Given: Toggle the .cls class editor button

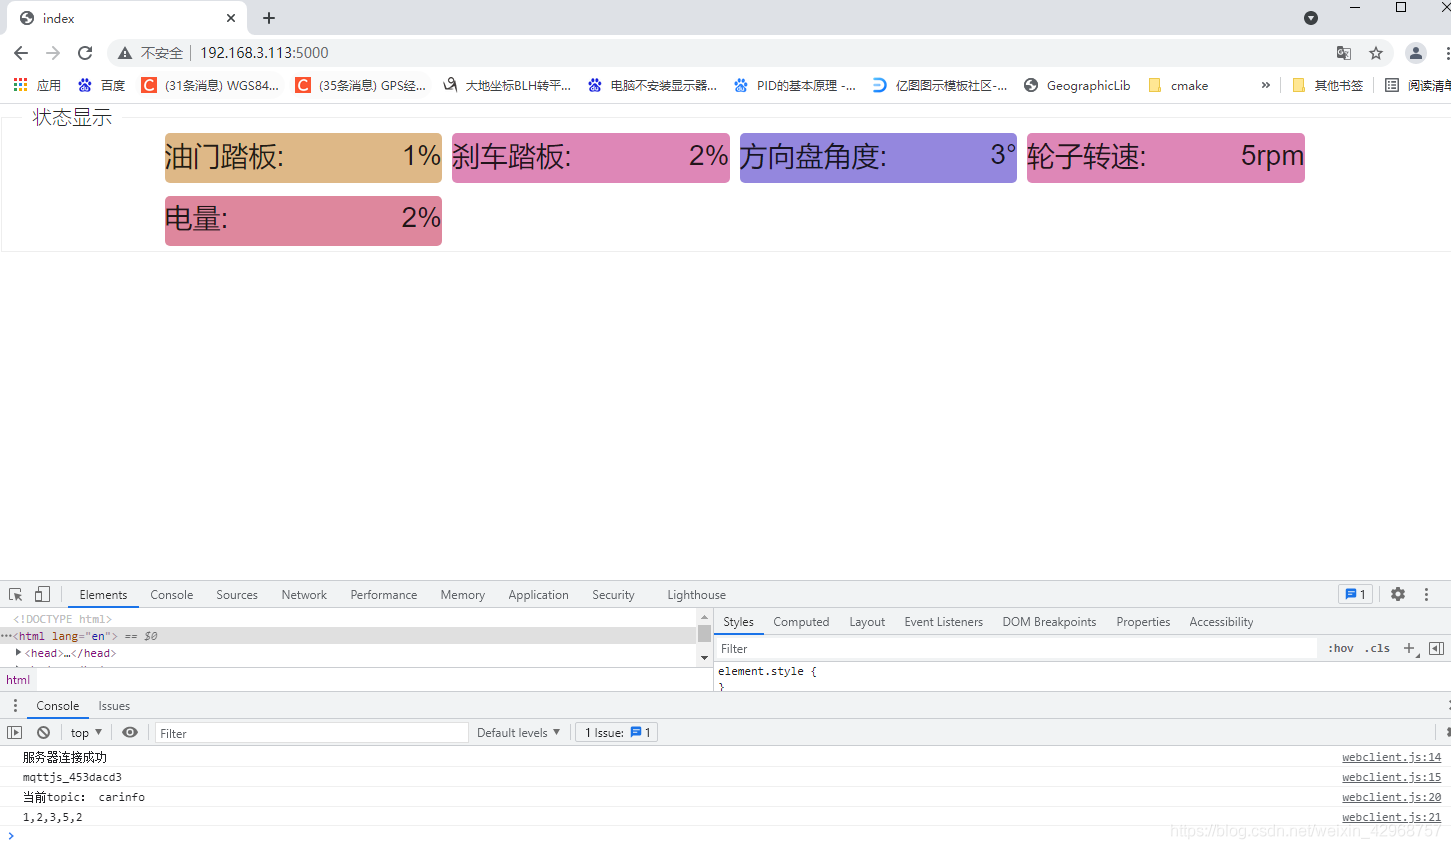Looking at the screenshot, I should (1377, 649).
